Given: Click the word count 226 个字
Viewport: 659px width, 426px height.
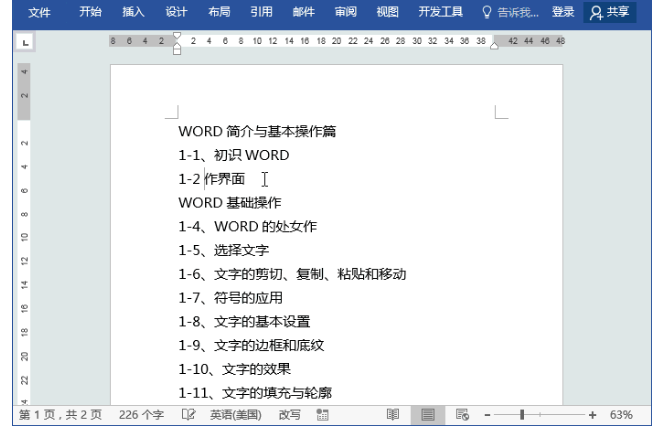Looking at the screenshot, I should tap(141, 415).
